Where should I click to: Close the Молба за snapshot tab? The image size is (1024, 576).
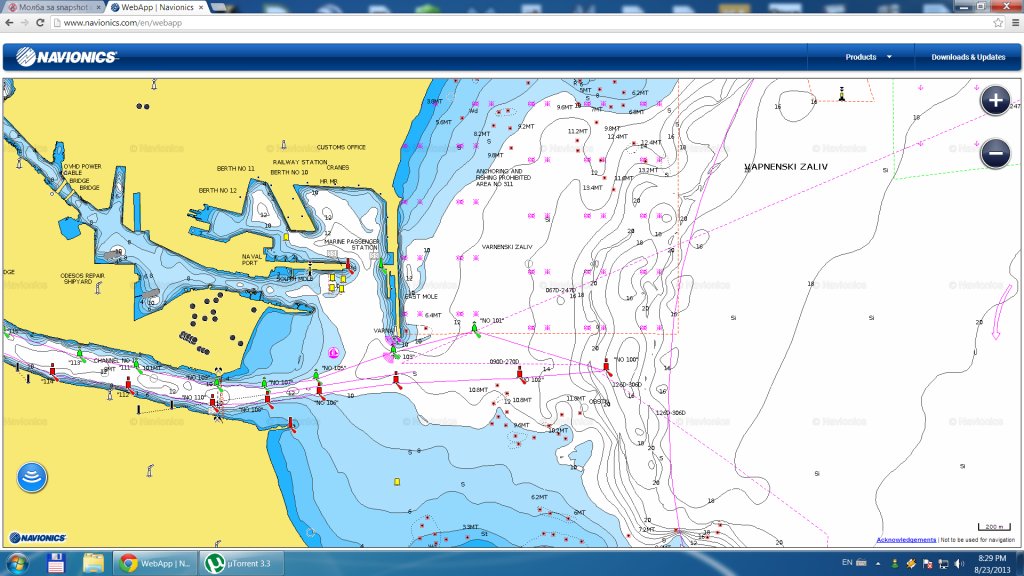pyautogui.click(x=99, y=7)
